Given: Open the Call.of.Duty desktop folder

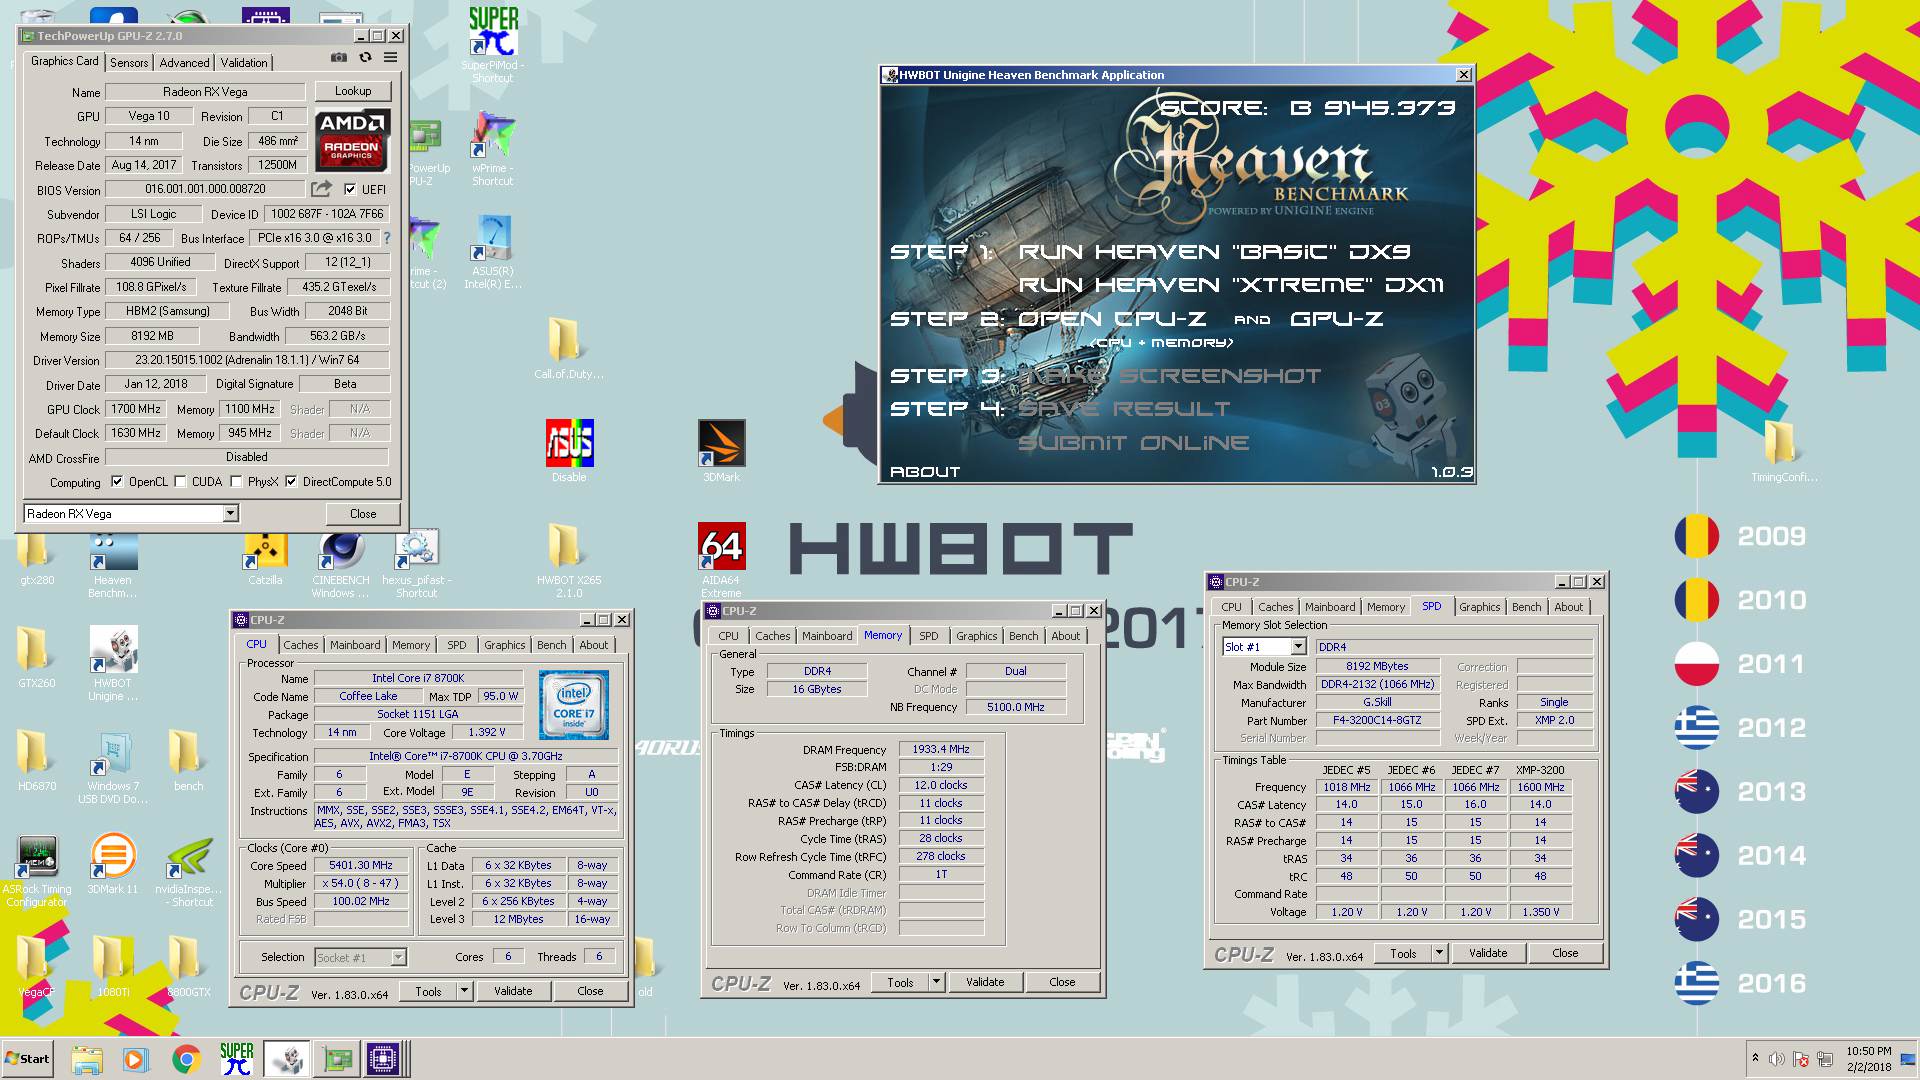Looking at the screenshot, I should coord(568,349).
